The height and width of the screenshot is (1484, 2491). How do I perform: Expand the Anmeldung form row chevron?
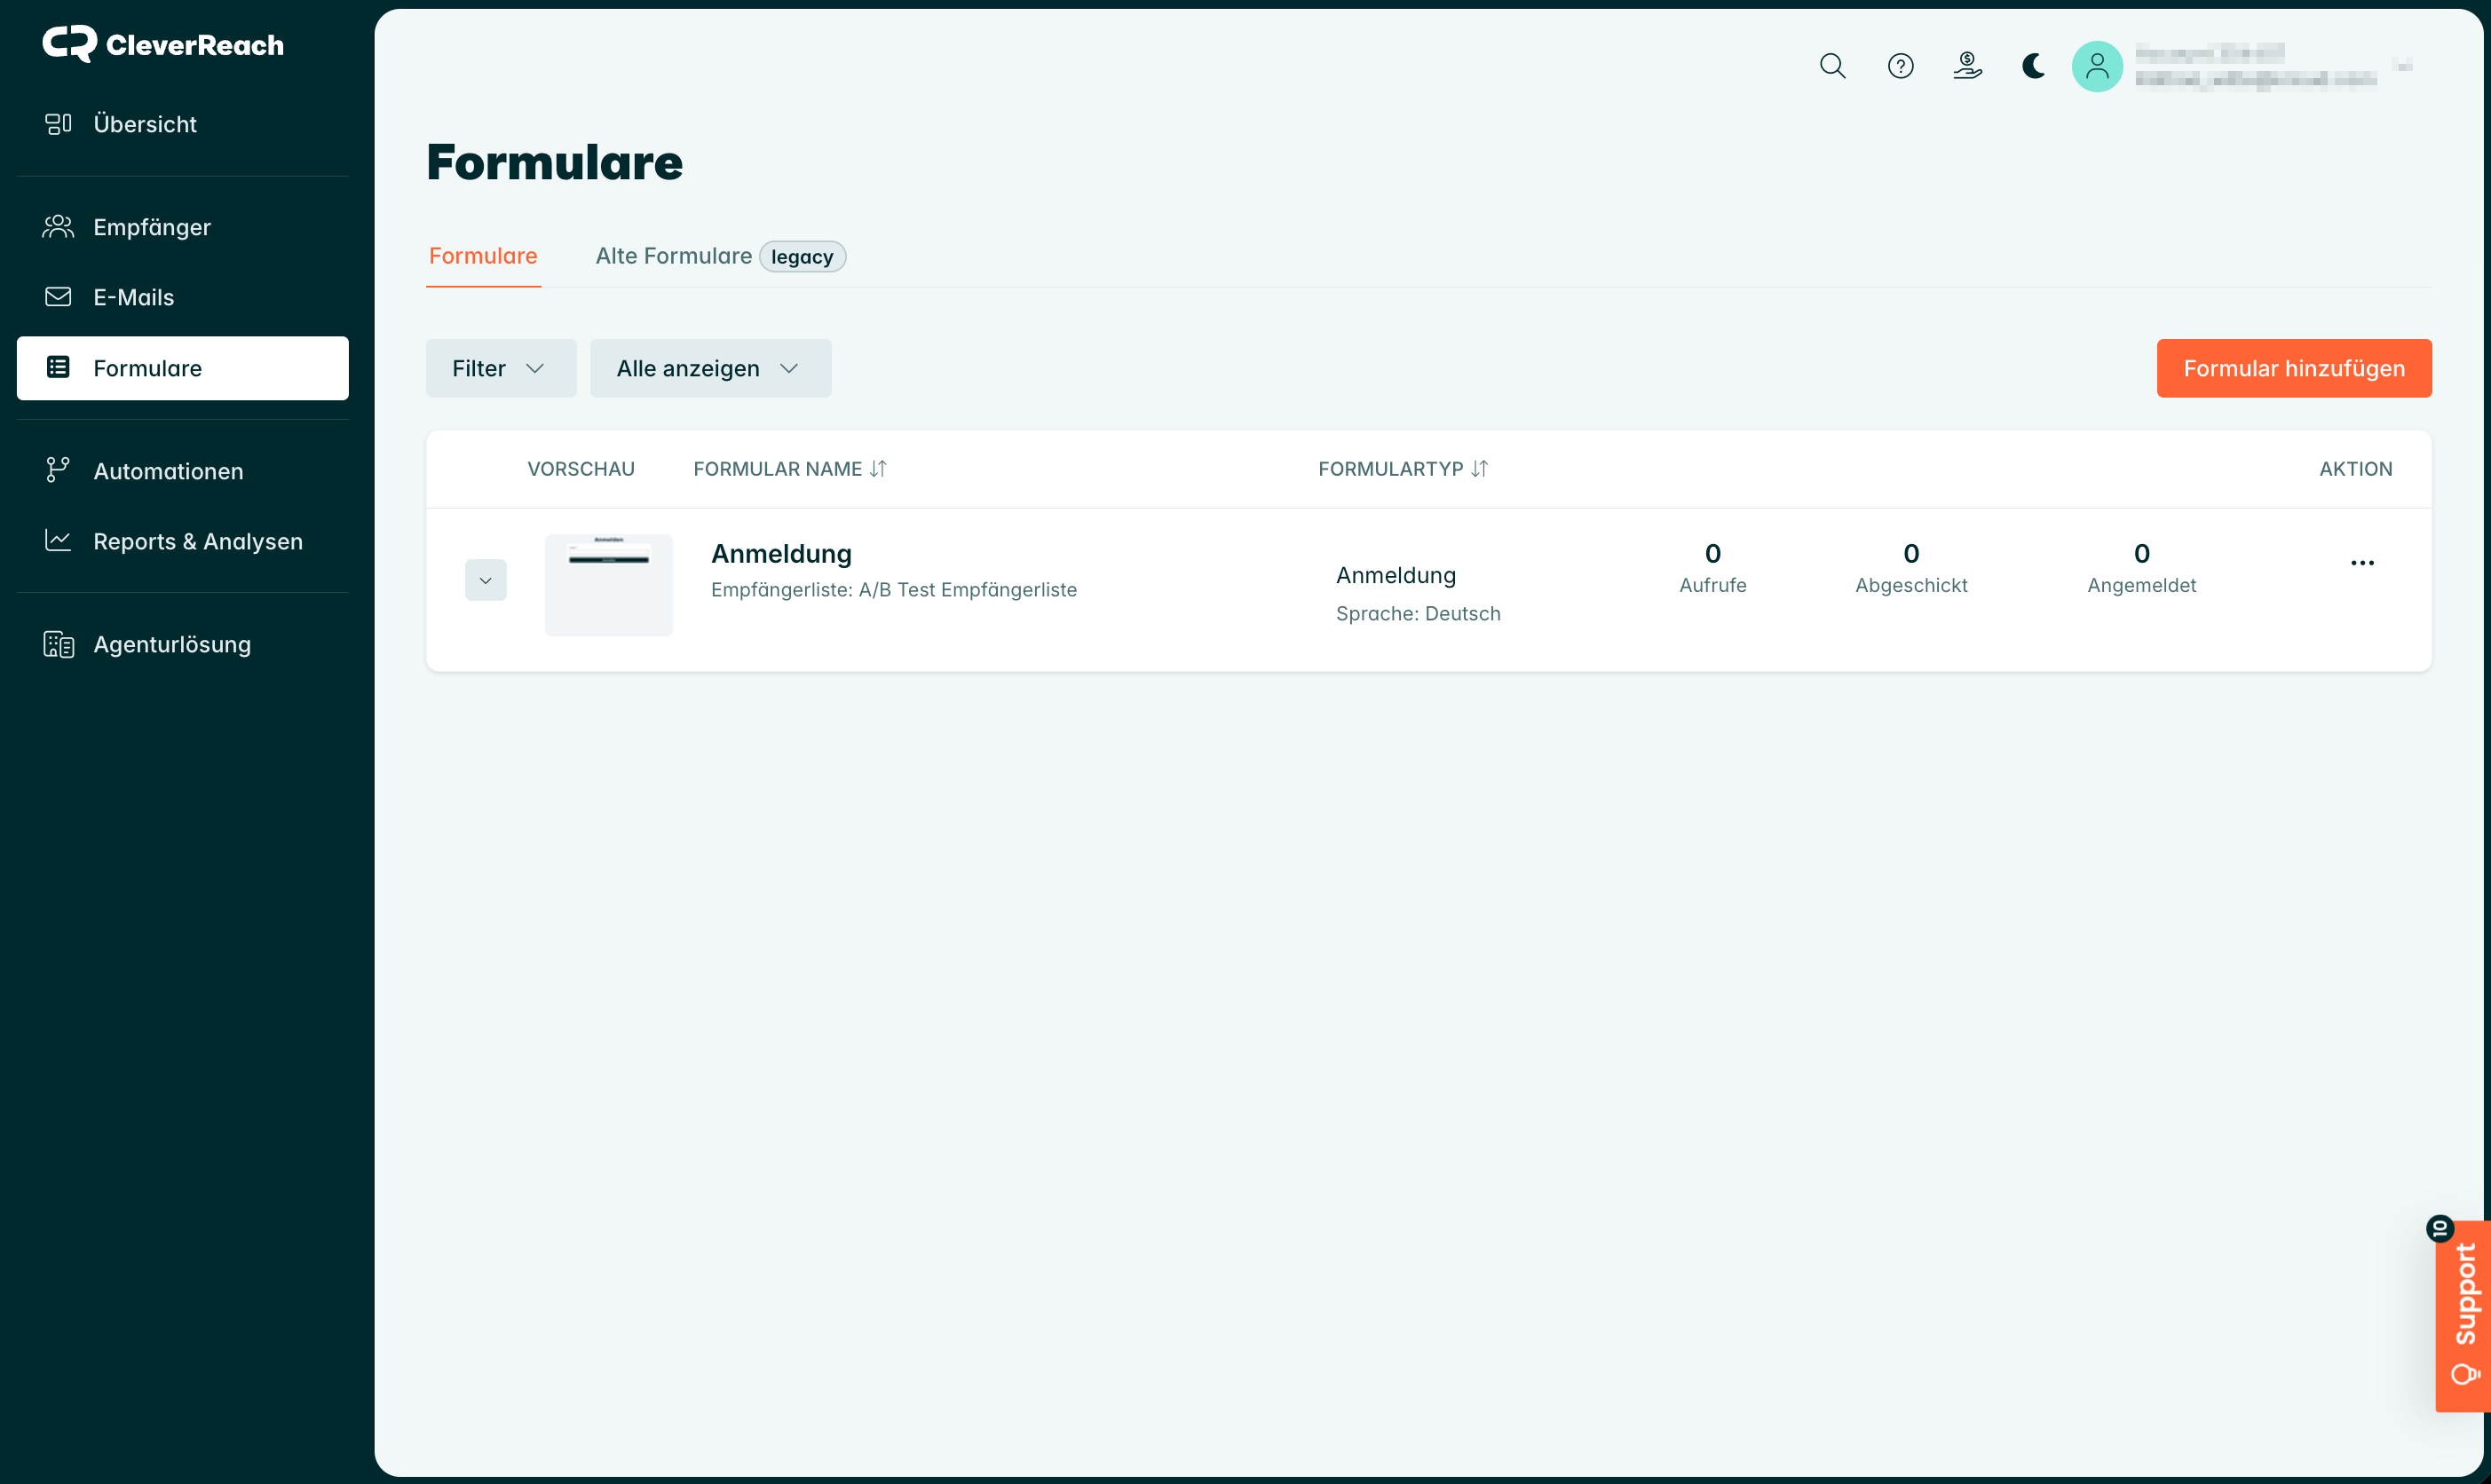(486, 580)
